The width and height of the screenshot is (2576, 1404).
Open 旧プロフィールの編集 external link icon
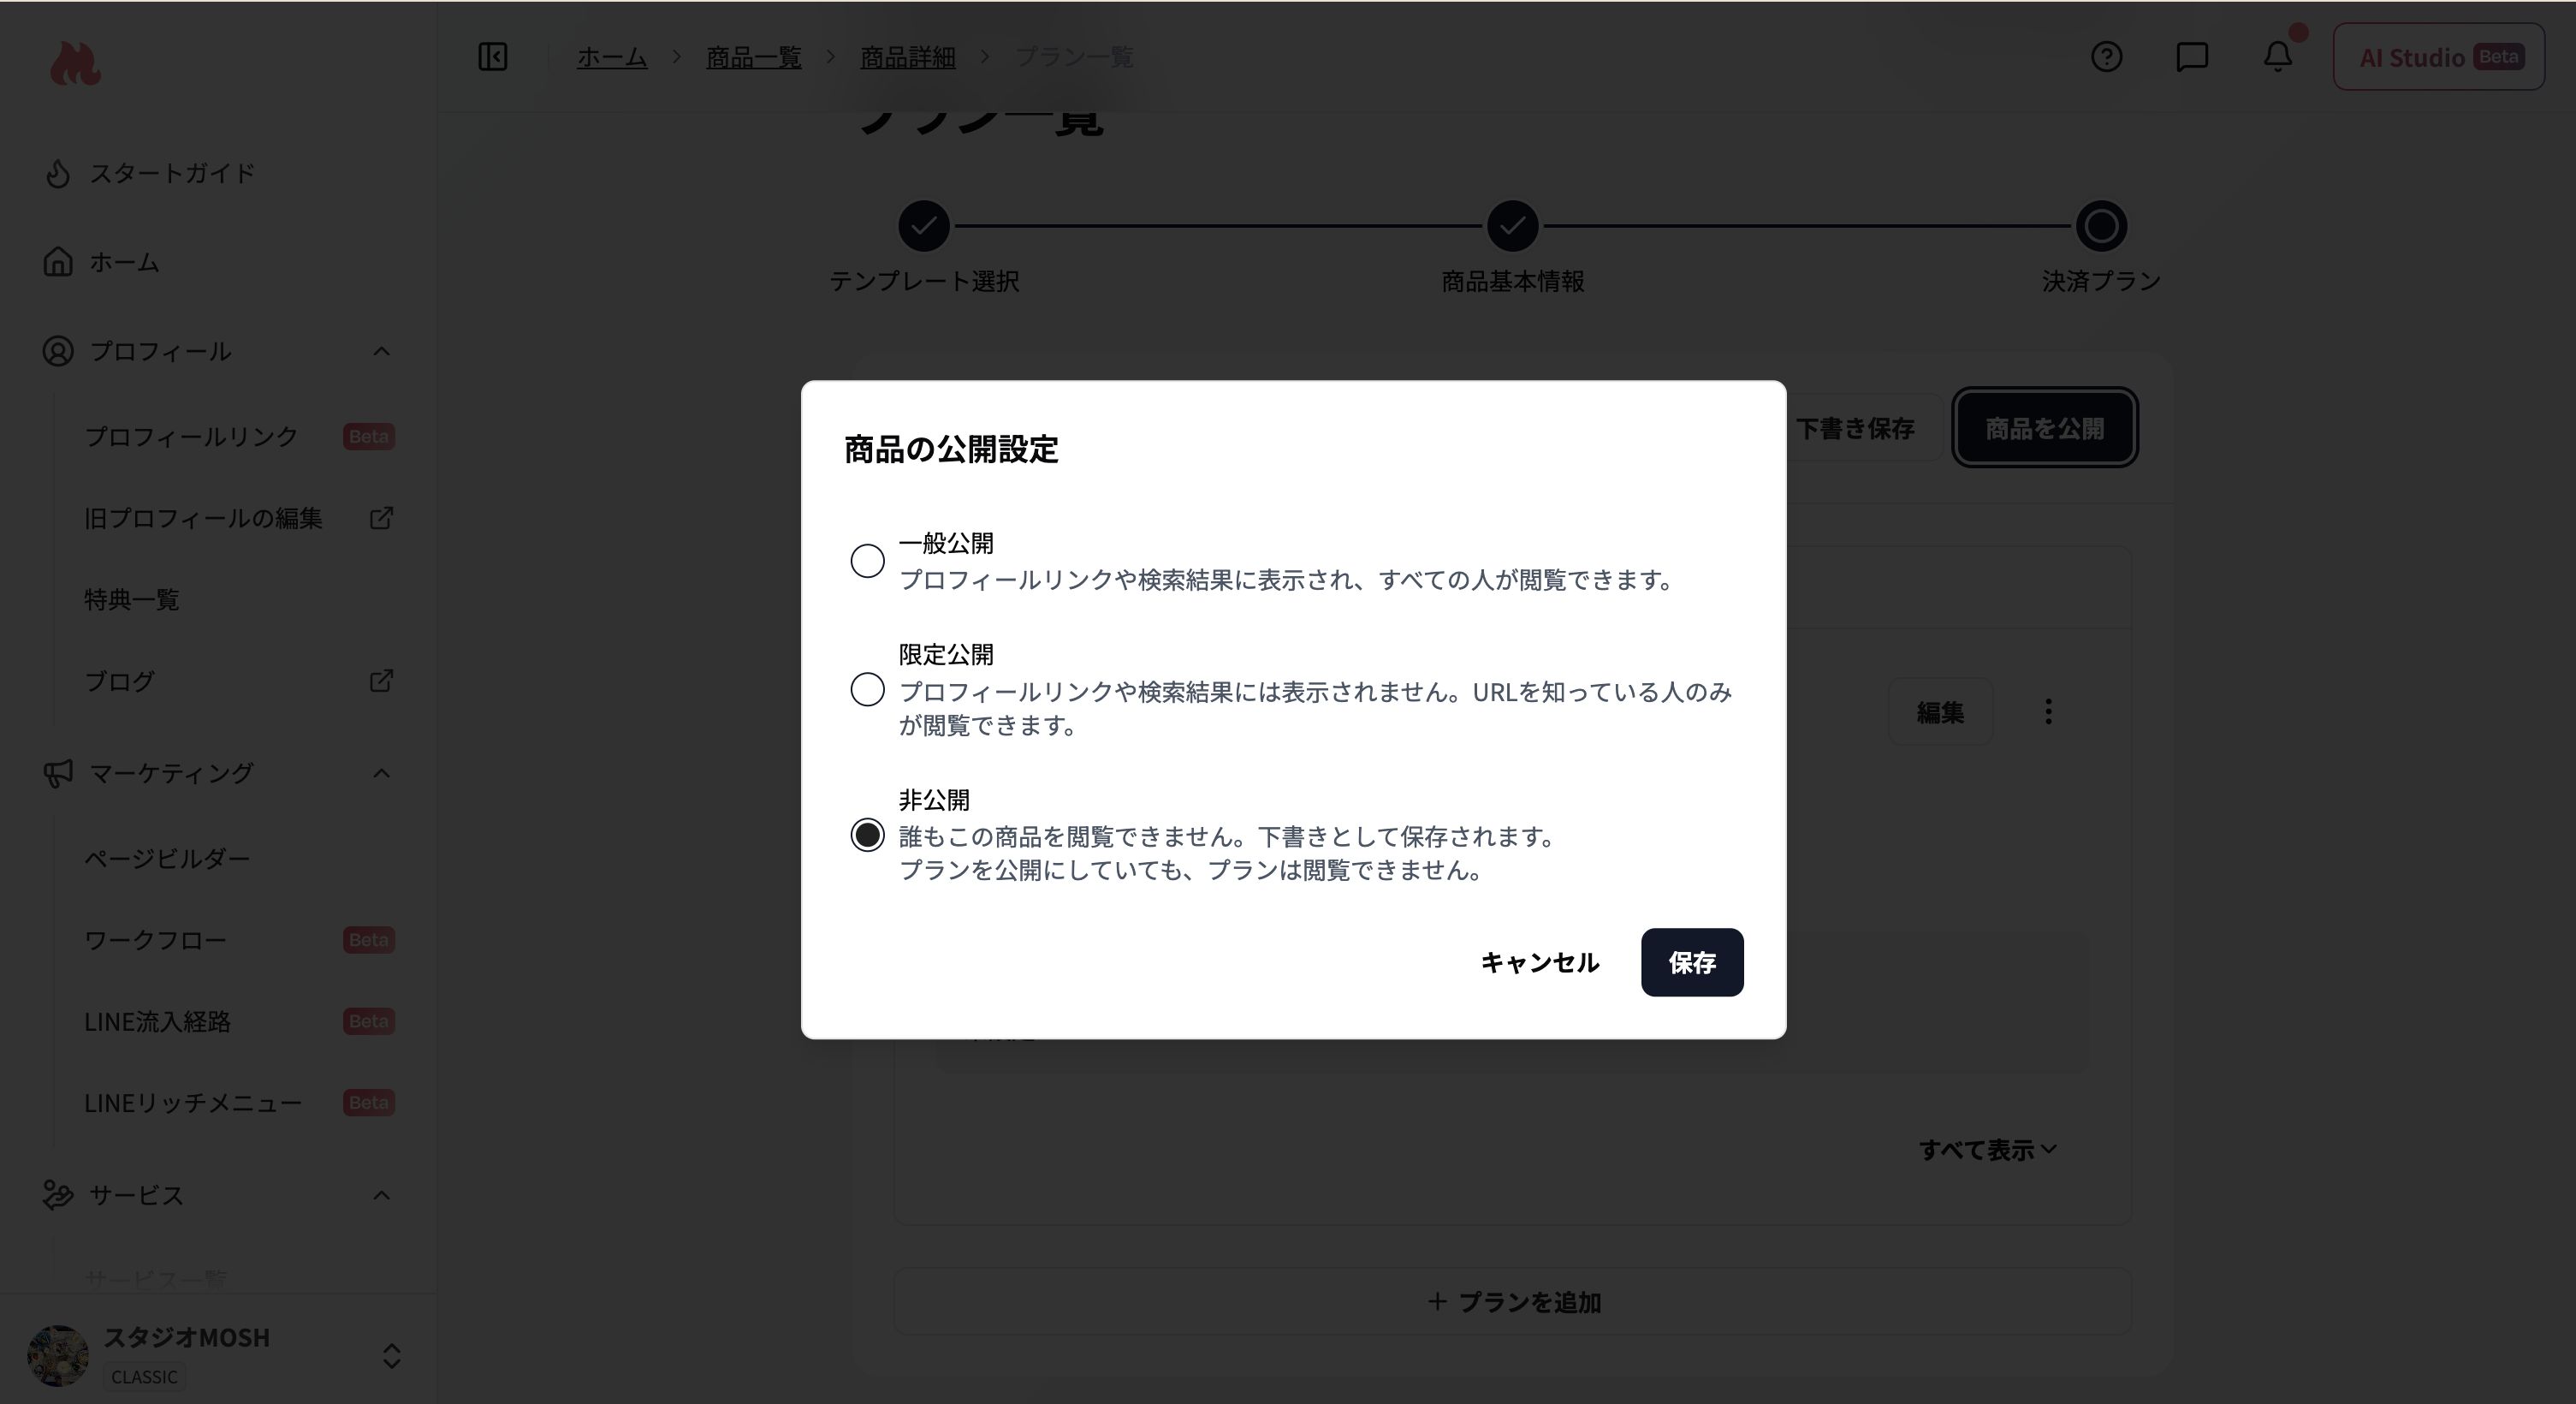381,518
